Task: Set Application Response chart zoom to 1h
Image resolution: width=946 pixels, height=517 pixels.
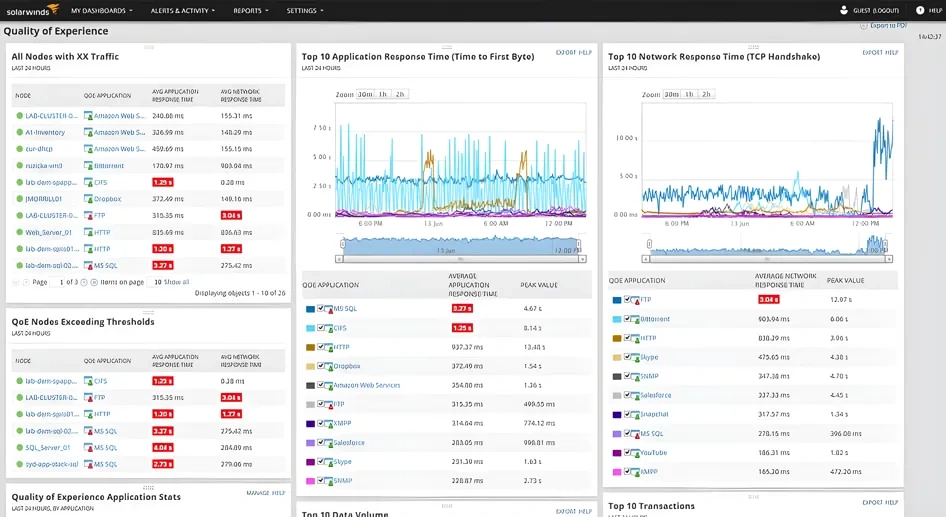Action: 383,94
